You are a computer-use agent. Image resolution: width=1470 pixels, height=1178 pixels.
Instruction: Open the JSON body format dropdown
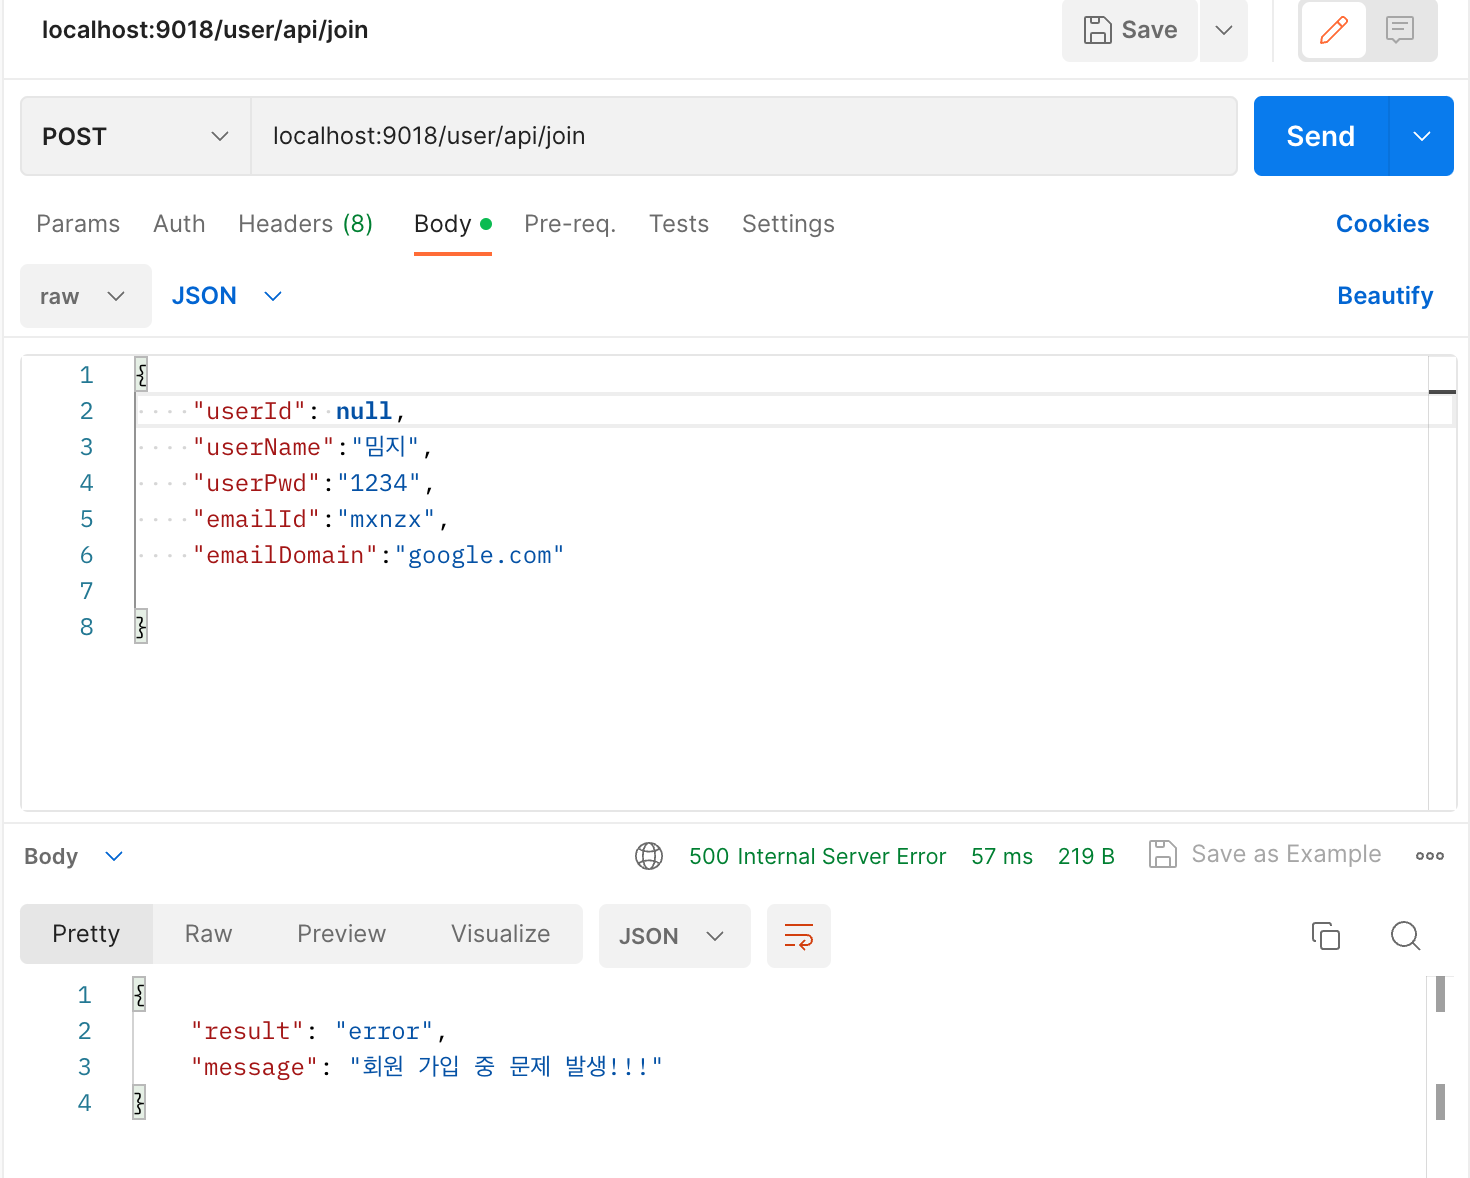pyautogui.click(x=227, y=296)
